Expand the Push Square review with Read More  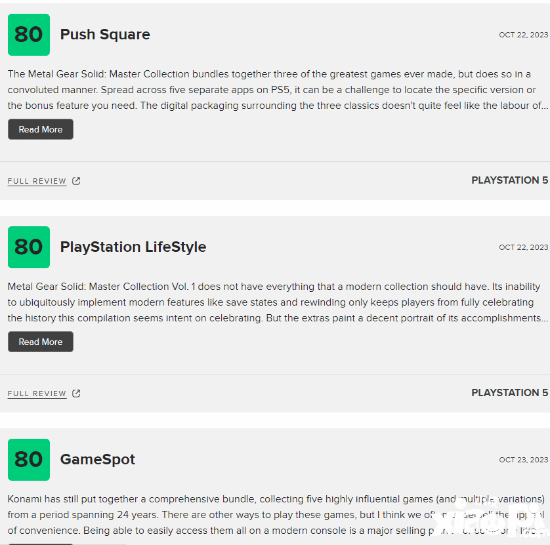(x=41, y=129)
